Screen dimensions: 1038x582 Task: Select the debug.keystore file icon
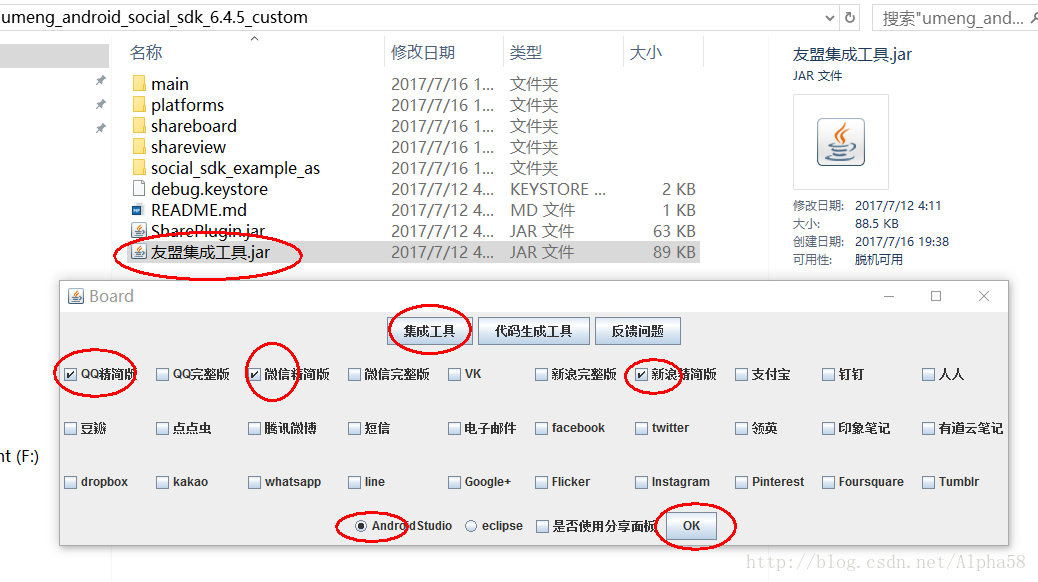tap(139, 188)
